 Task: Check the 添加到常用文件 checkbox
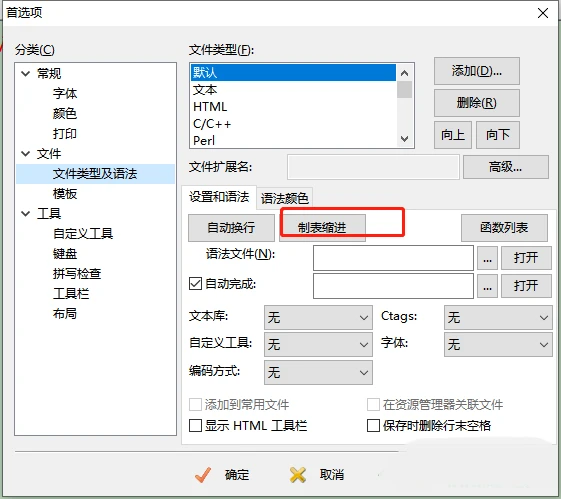click(x=195, y=405)
